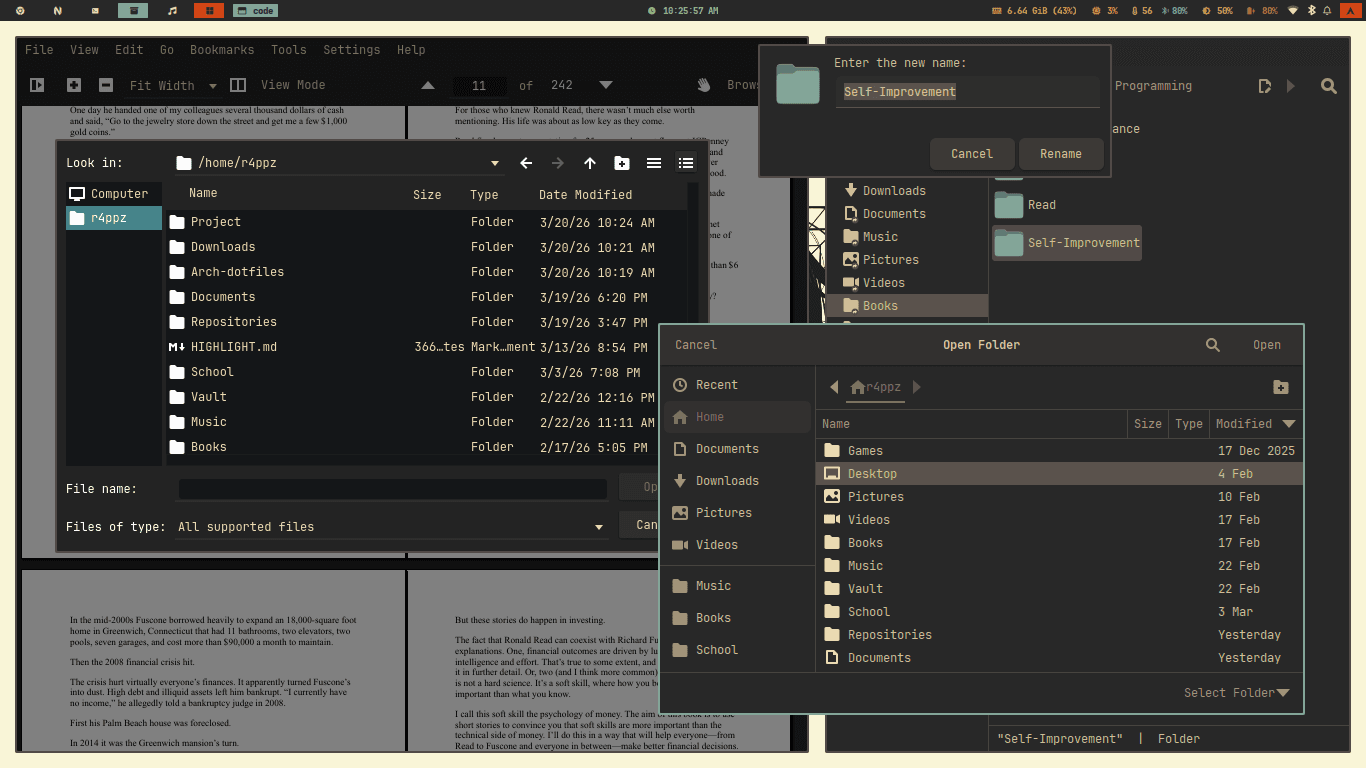Click the play arrow icon beside the file manager search
This screenshot has height=768, width=1366.
tap(1291, 86)
